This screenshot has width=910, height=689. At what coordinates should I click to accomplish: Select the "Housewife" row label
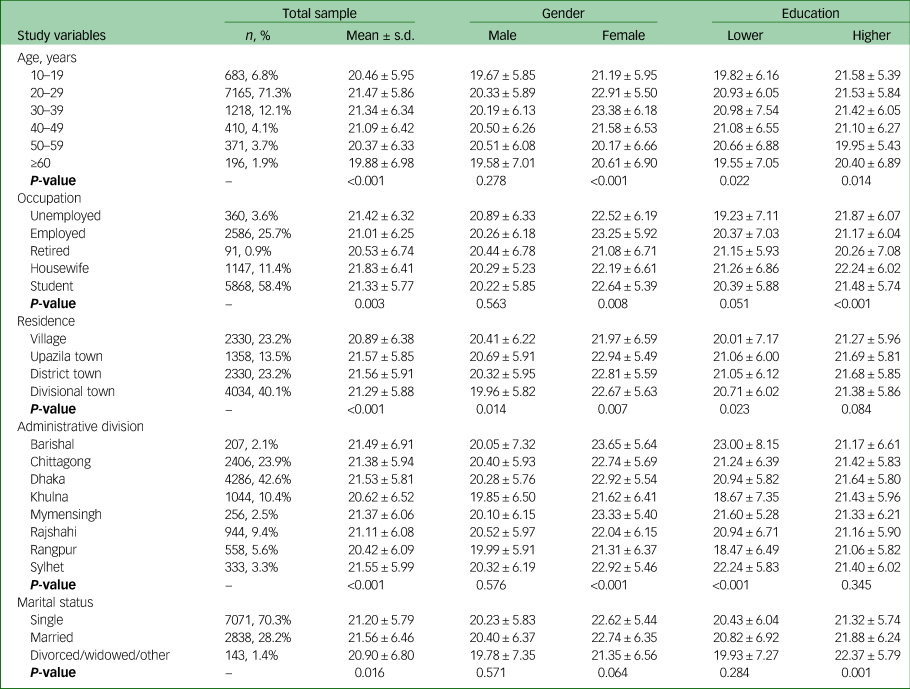click(x=58, y=269)
